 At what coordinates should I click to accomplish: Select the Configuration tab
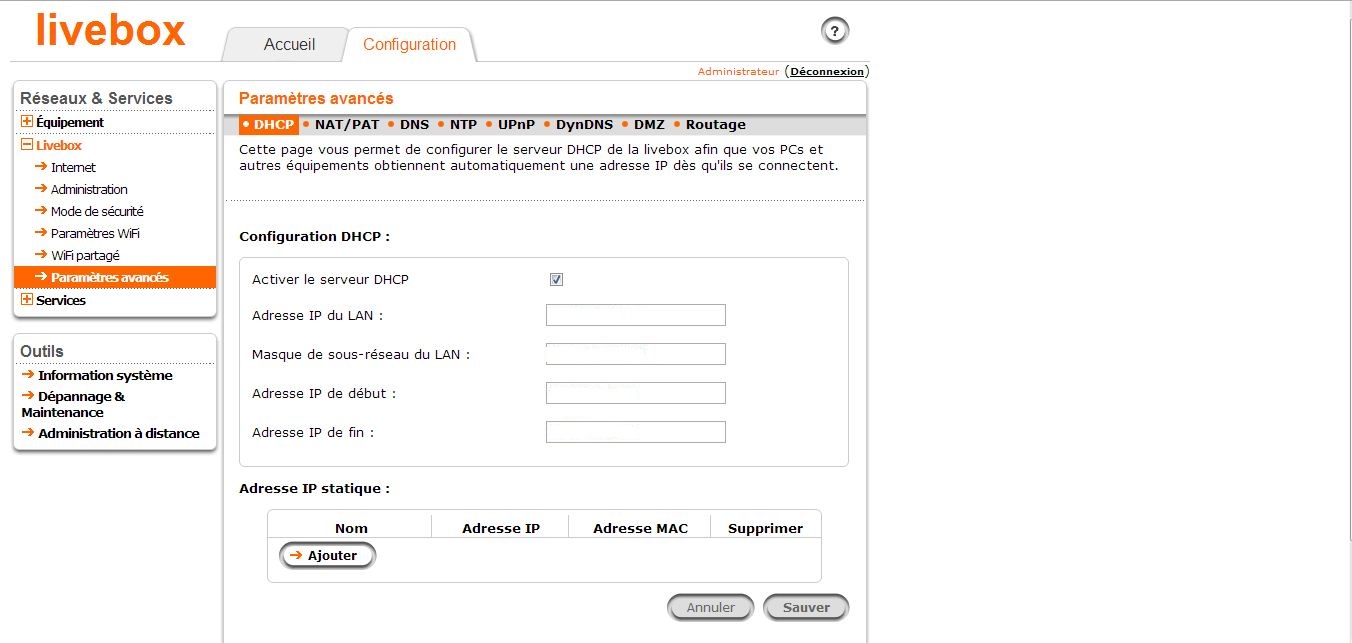409,45
